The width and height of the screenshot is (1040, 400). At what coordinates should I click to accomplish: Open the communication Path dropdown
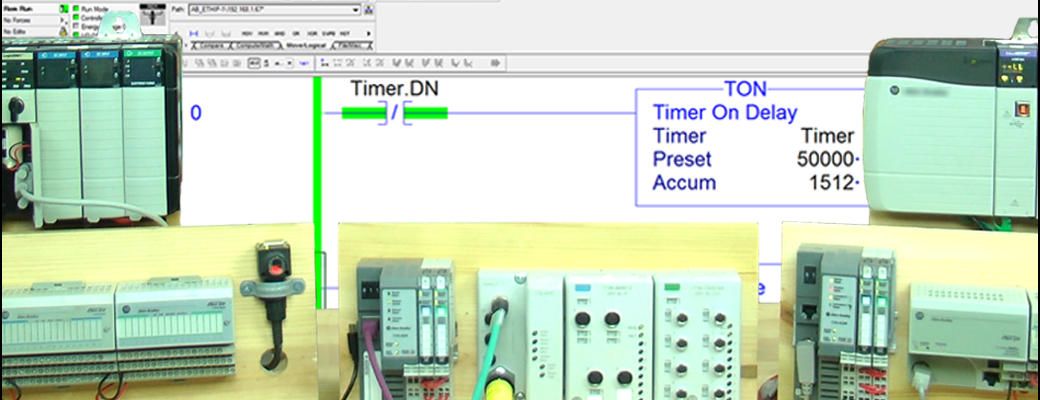point(355,10)
